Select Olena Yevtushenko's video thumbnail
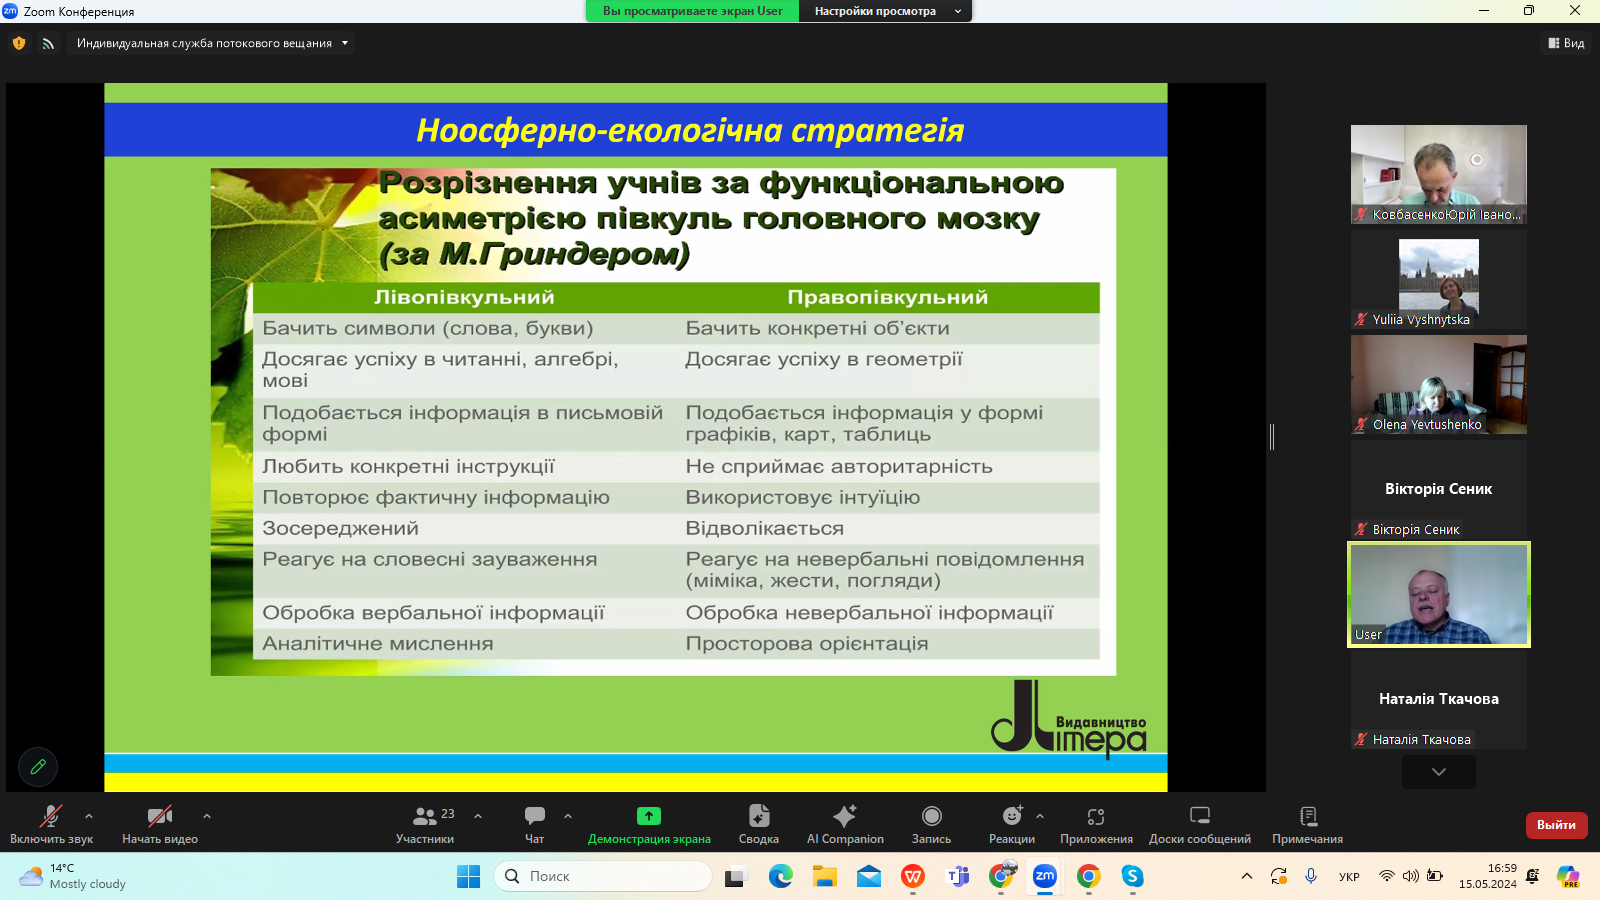The height and width of the screenshot is (900, 1600). (x=1438, y=384)
